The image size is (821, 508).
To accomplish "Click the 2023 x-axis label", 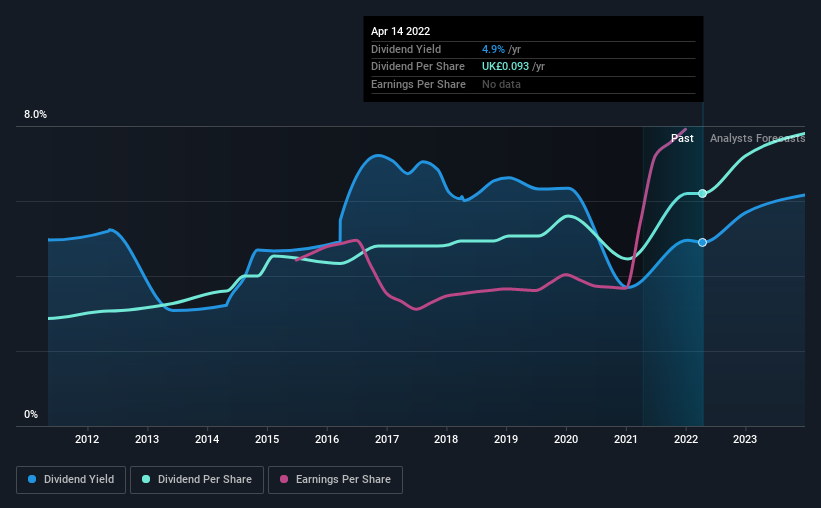I will click(745, 439).
